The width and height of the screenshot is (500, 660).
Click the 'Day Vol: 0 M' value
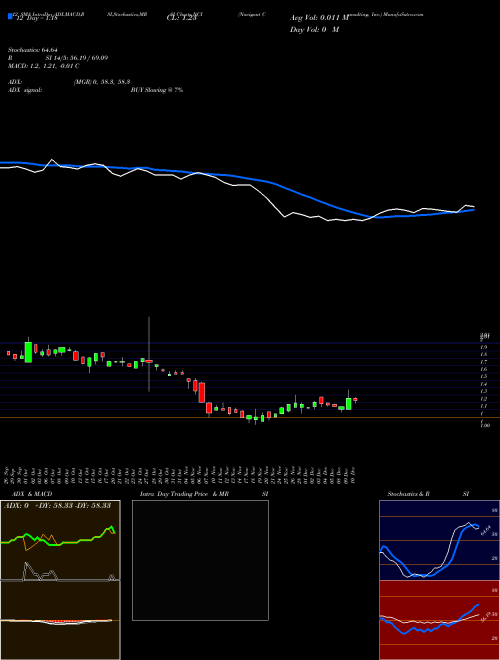coord(314,29)
